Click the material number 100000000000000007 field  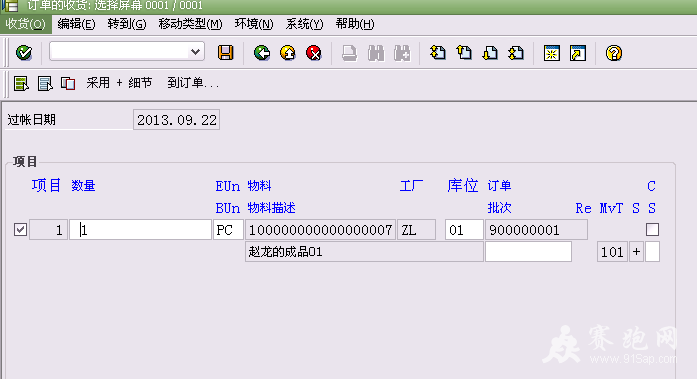320,230
